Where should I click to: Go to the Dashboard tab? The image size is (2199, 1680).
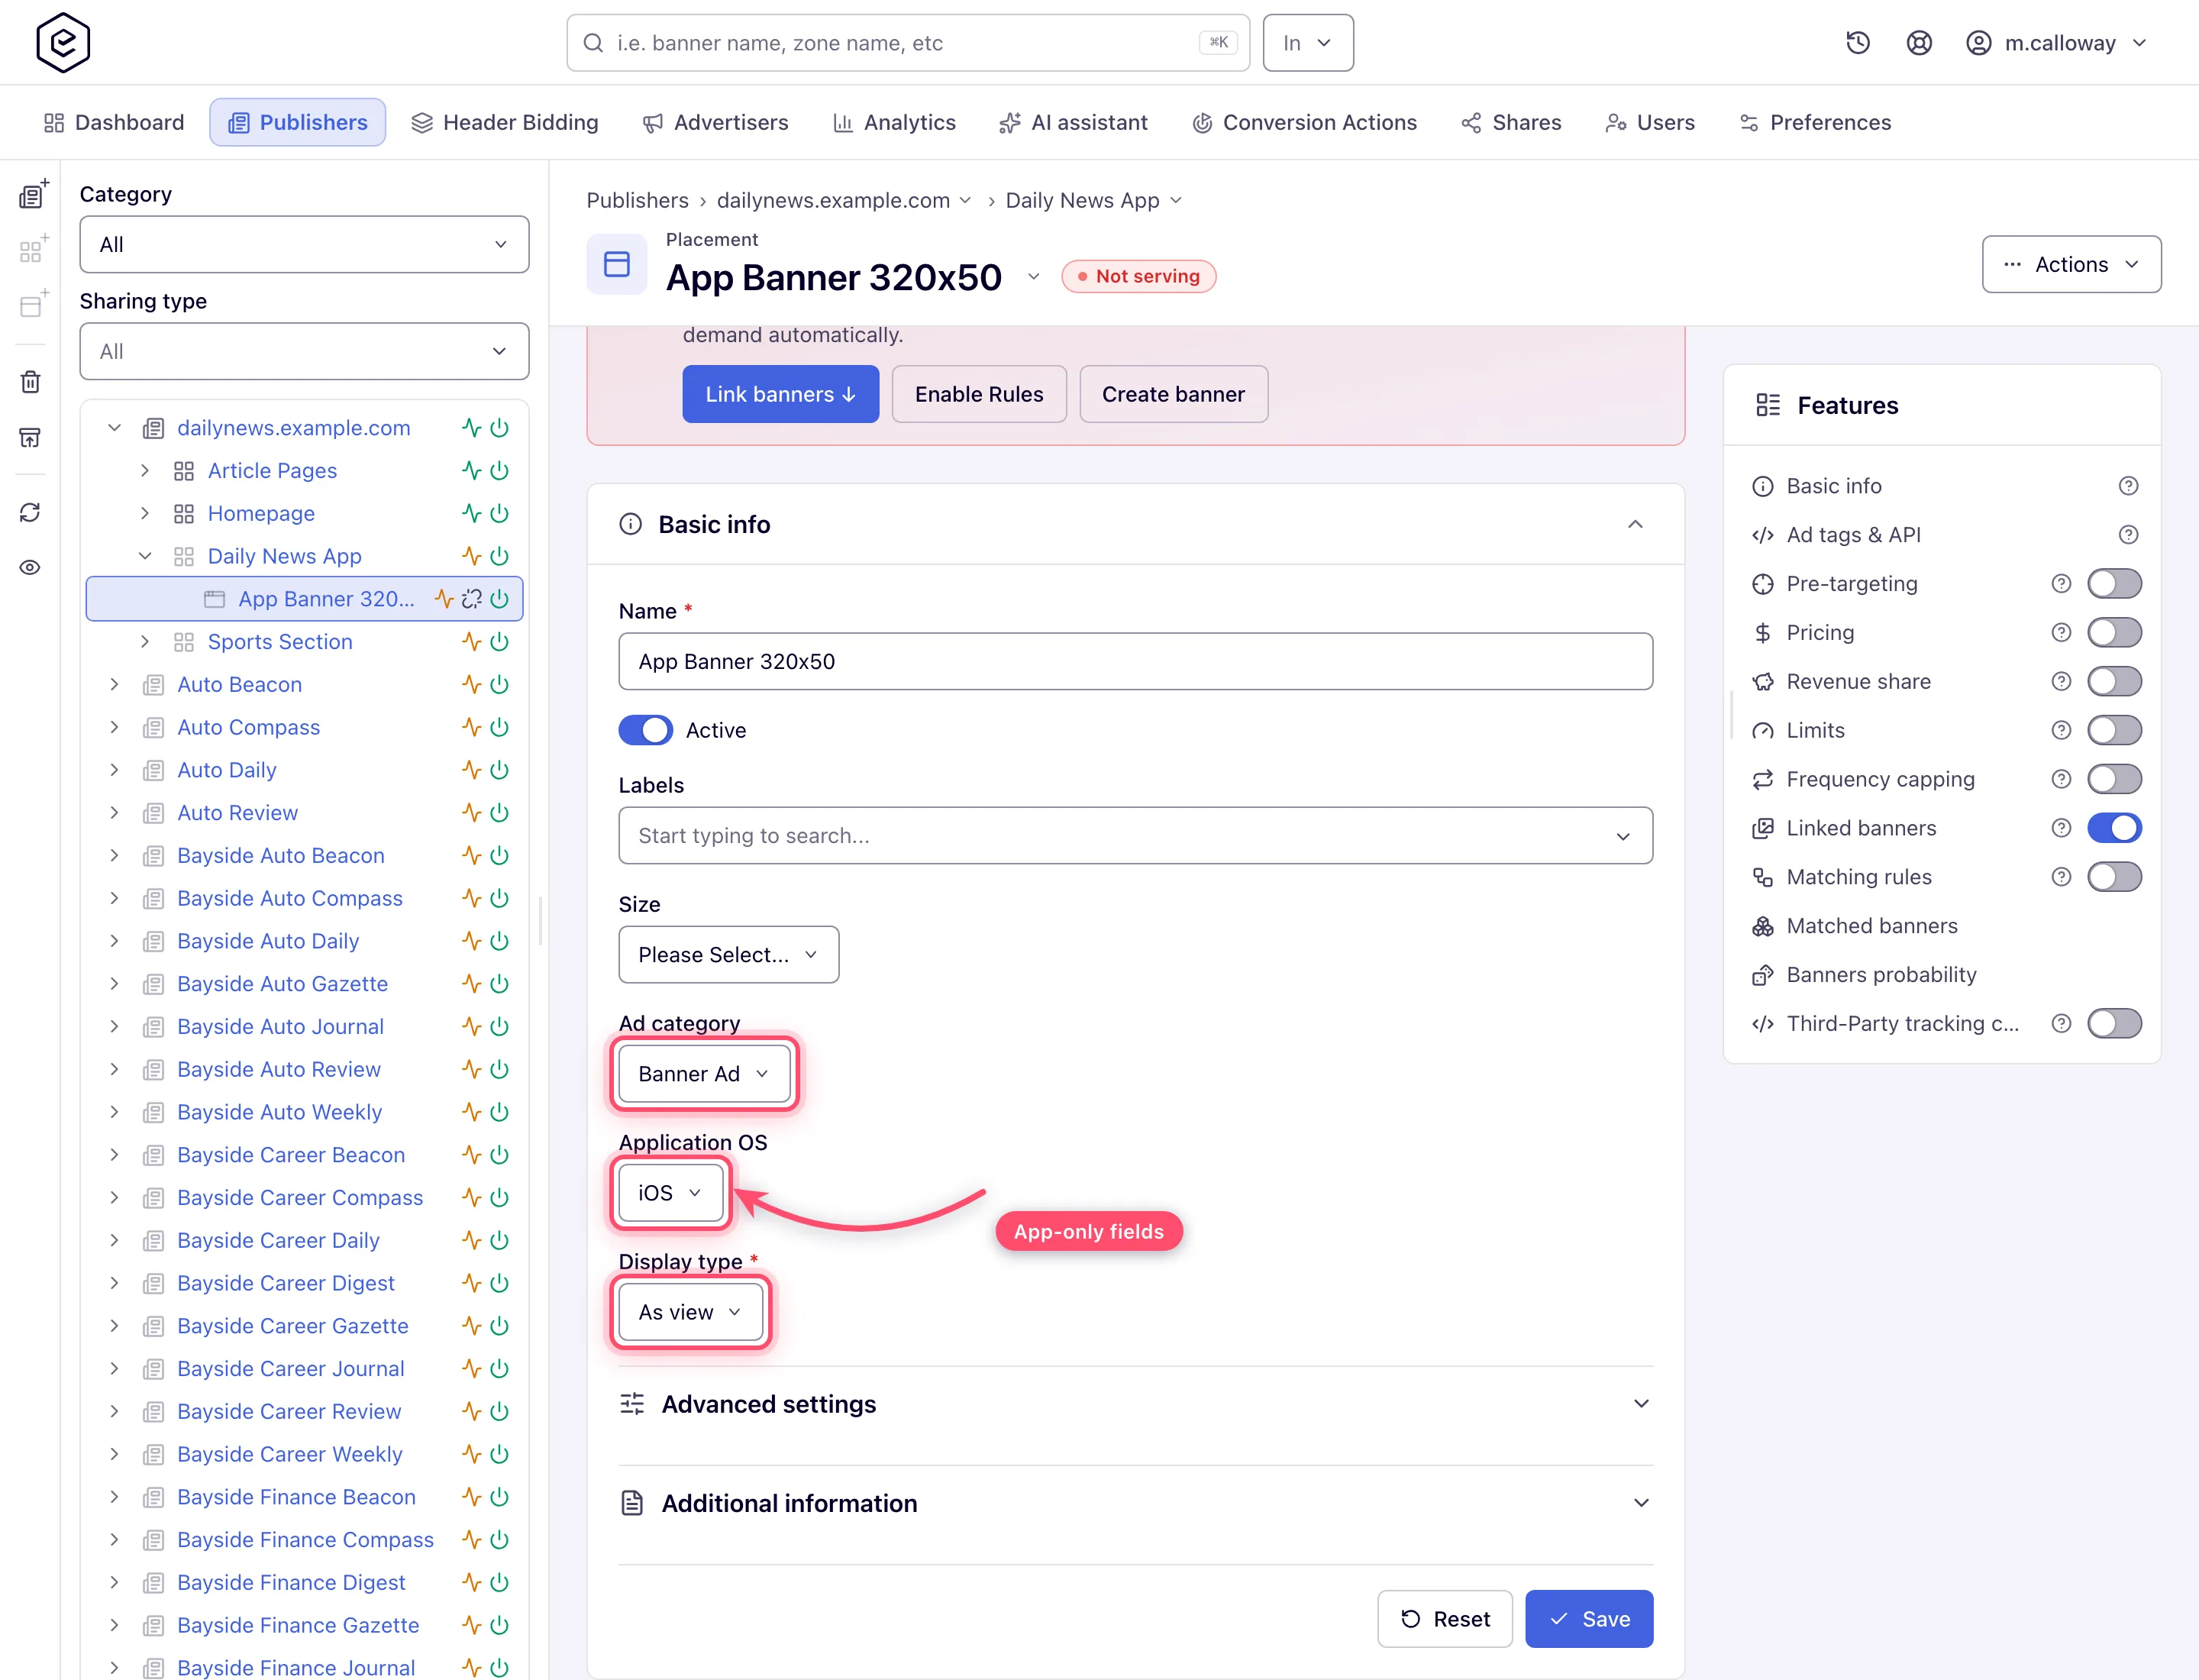pos(114,122)
